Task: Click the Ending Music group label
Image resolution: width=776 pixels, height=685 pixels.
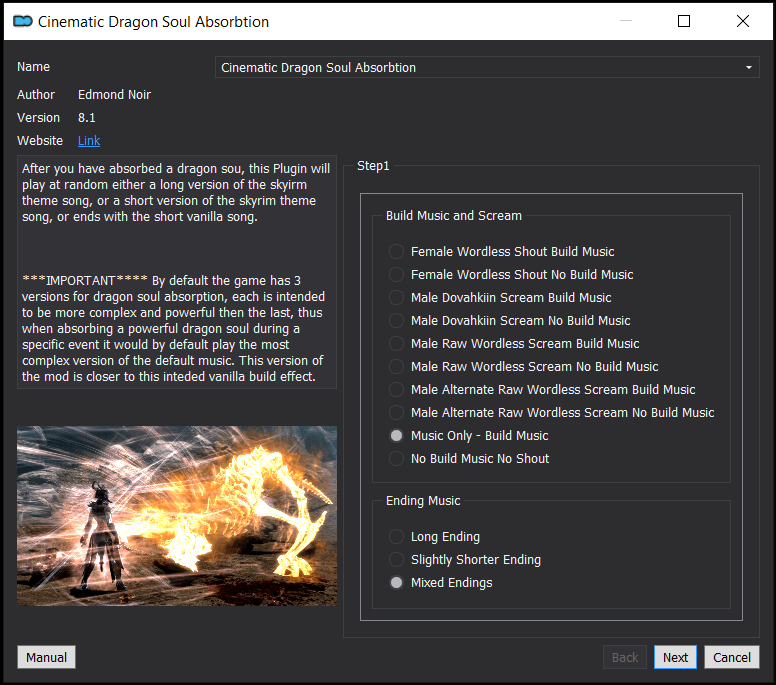Action: tap(423, 501)
